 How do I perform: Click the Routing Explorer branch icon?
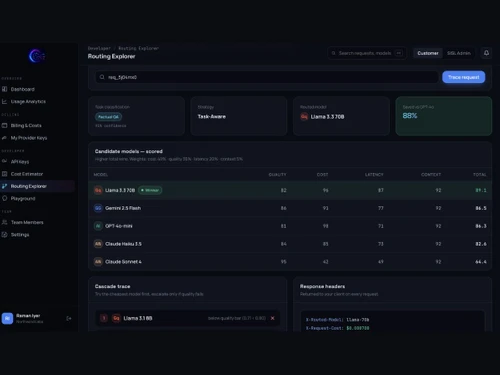(4, 186)
